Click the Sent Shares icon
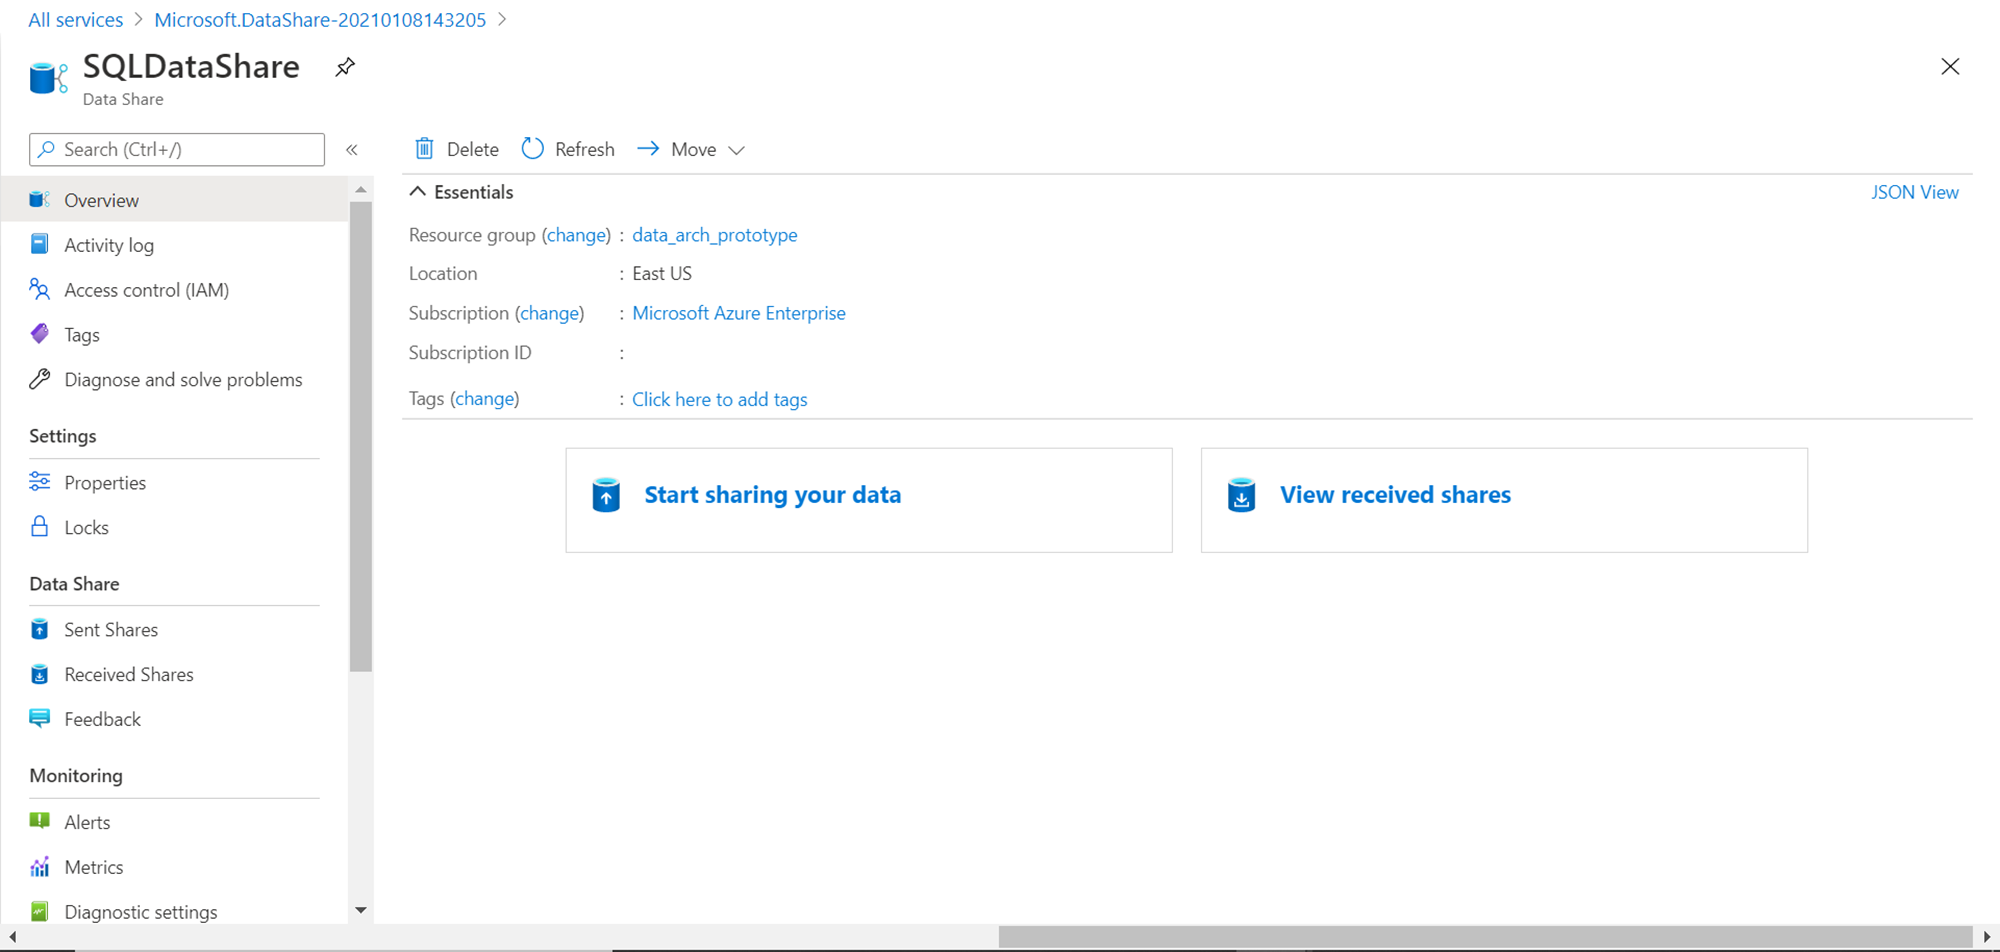Screen dimensions: 2000x952 (40, 629)
